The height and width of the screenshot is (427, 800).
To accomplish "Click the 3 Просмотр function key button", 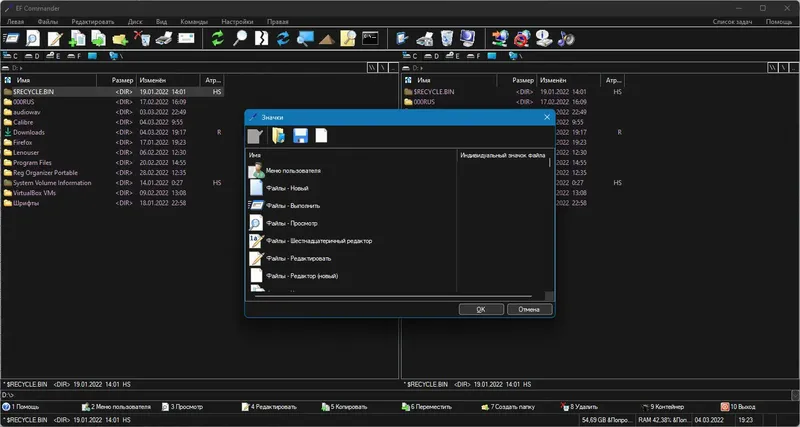I will coord(182,407).
